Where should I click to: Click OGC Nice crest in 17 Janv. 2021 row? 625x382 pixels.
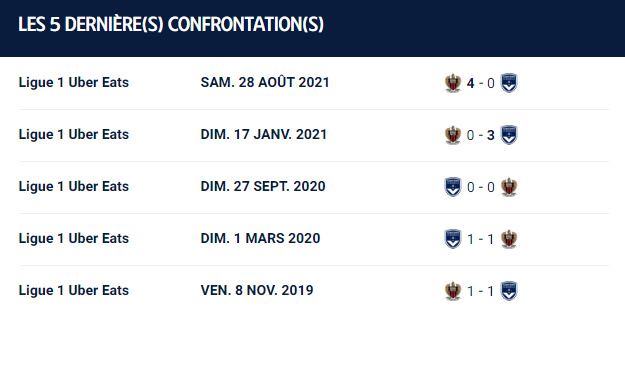tap(453, 135)
